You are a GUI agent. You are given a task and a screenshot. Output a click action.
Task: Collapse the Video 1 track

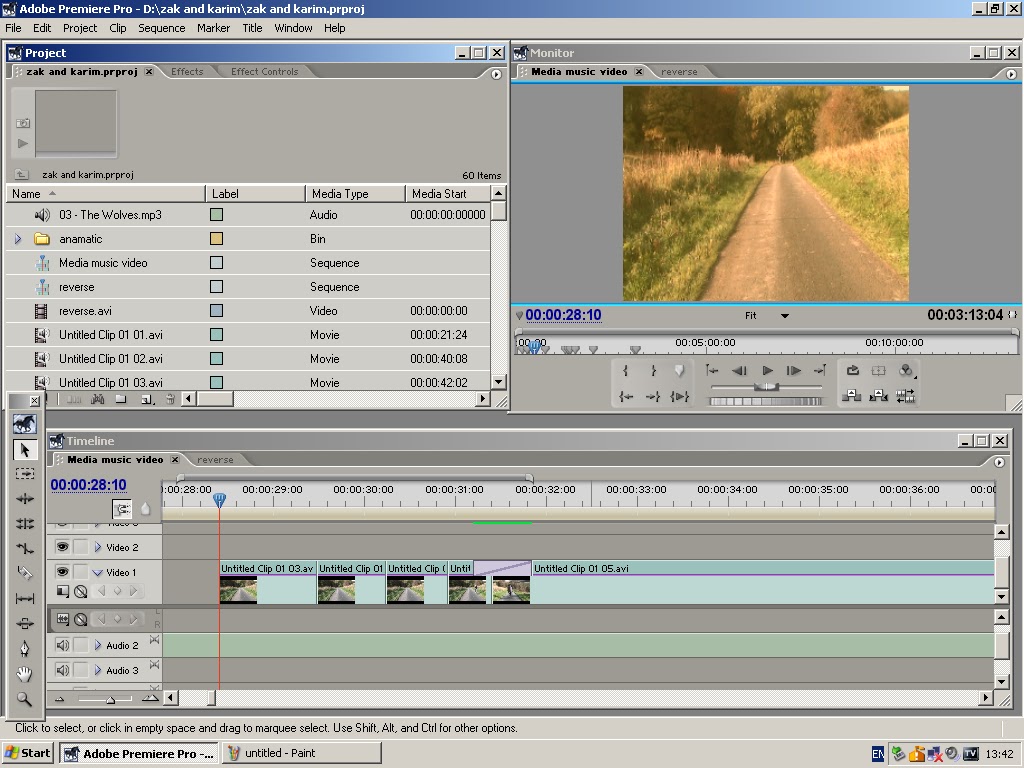coord(97,573)
